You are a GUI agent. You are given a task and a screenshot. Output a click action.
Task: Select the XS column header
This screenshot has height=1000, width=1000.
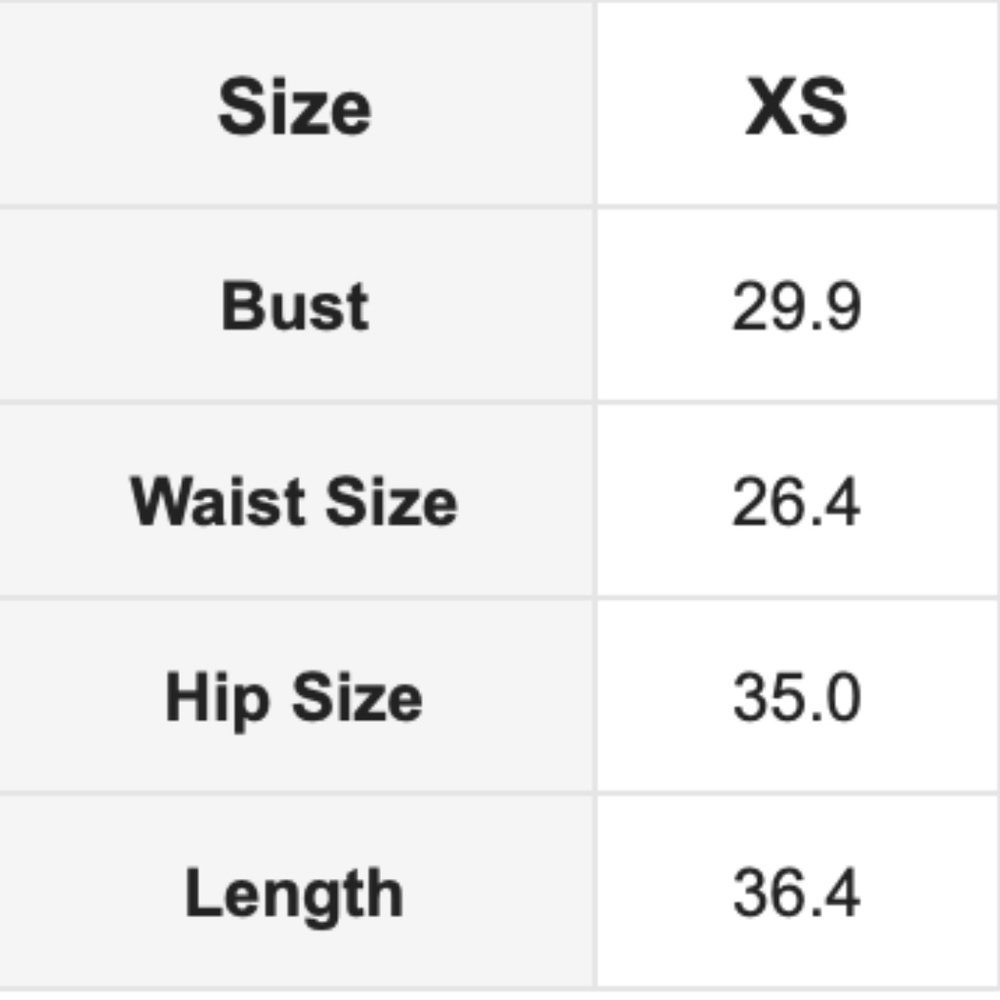[796, 107]
